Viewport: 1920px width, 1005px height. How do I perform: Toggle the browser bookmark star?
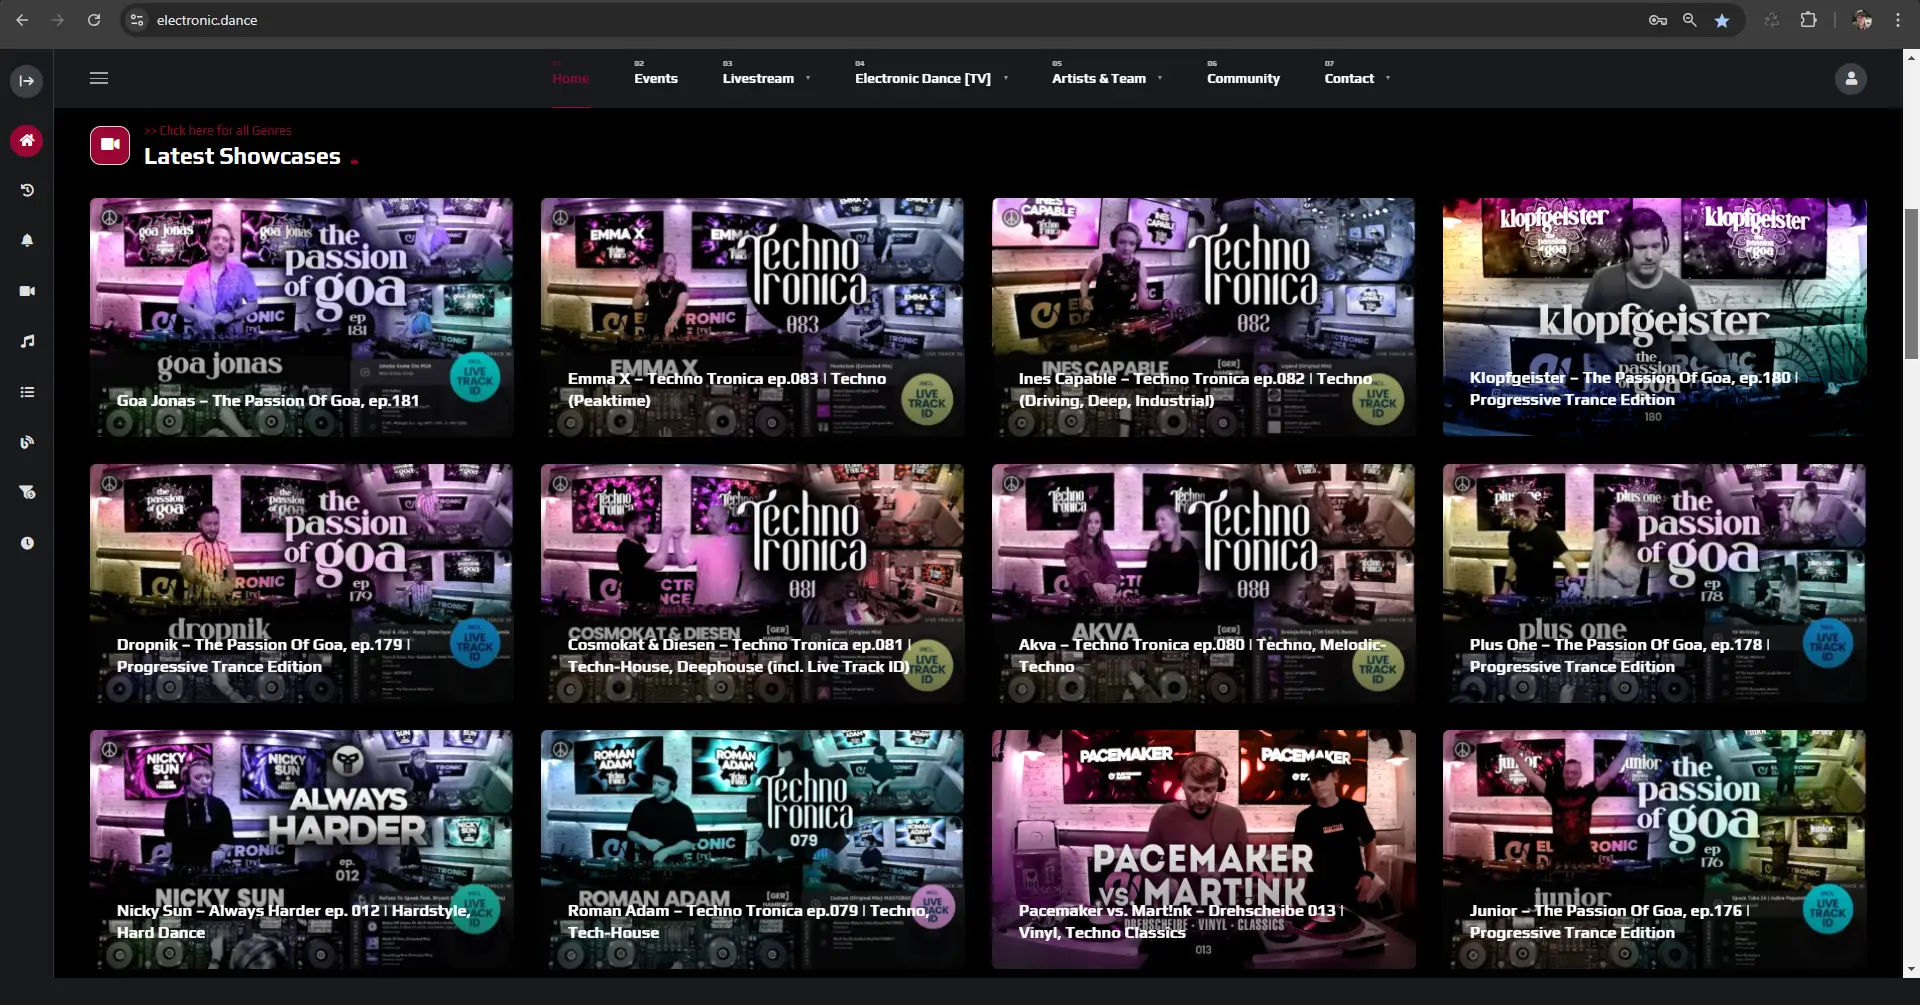pos(1721,20)
